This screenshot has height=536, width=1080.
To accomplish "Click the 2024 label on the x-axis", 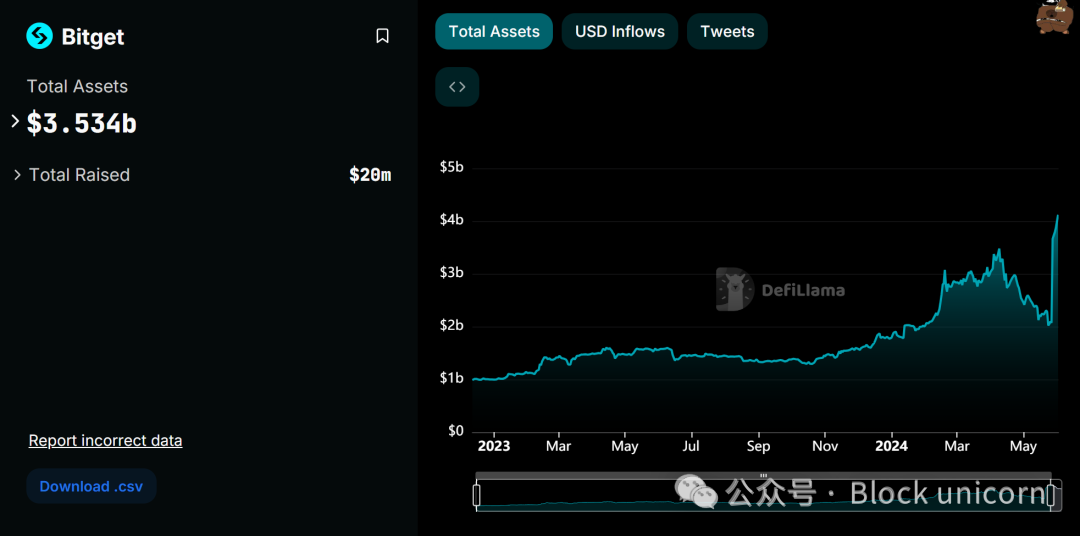I will [891, 446].
